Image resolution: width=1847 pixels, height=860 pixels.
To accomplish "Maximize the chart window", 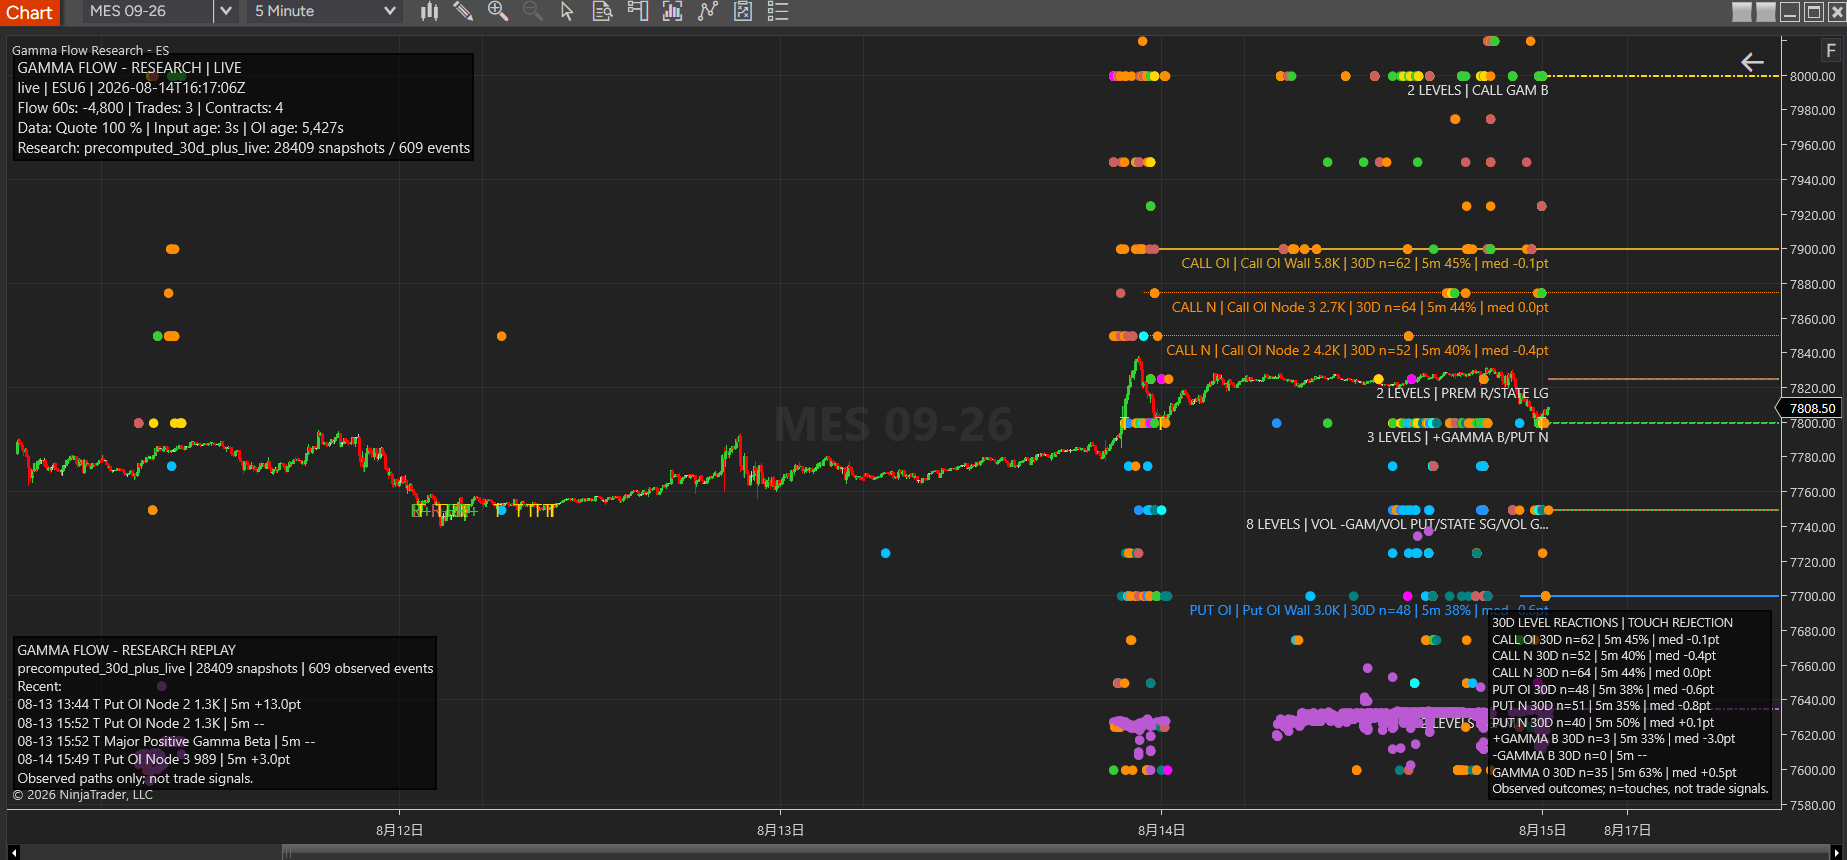I will [x=1813, y=12].
